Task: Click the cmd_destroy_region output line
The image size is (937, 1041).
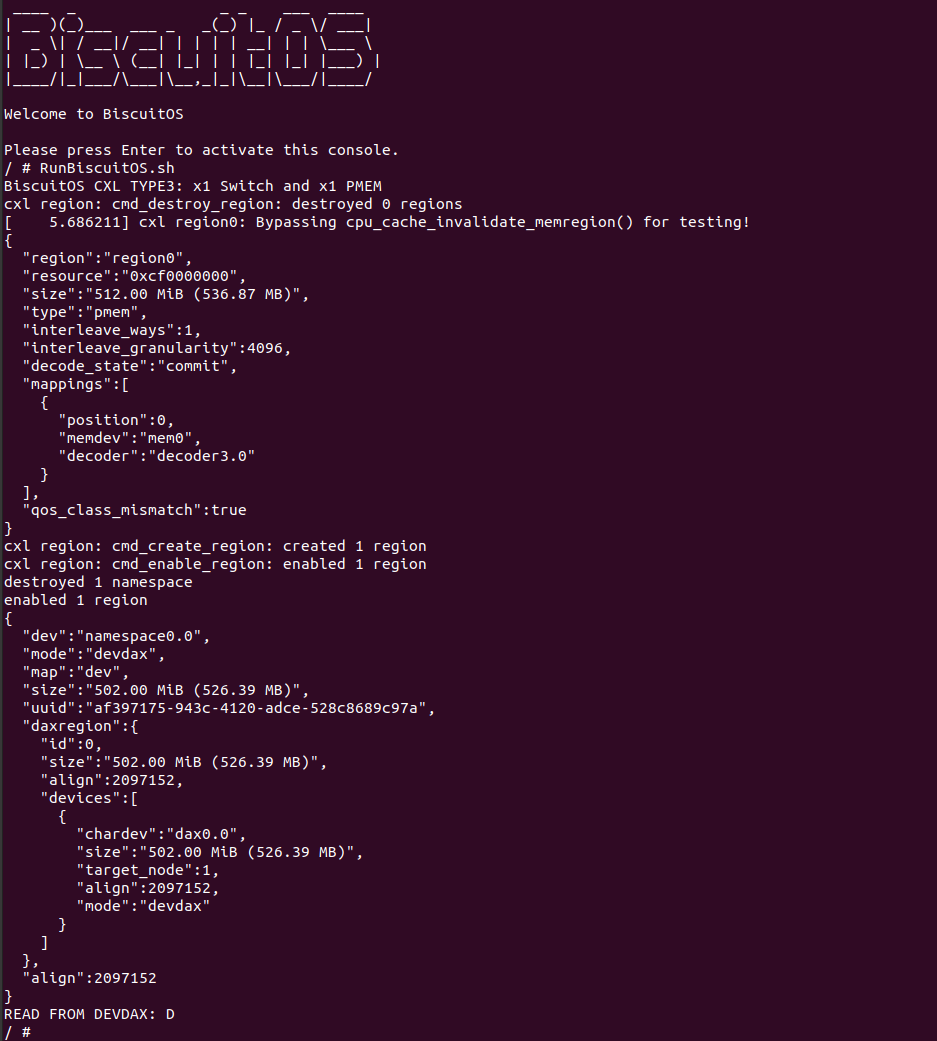Action: click(x=232, y=204)
